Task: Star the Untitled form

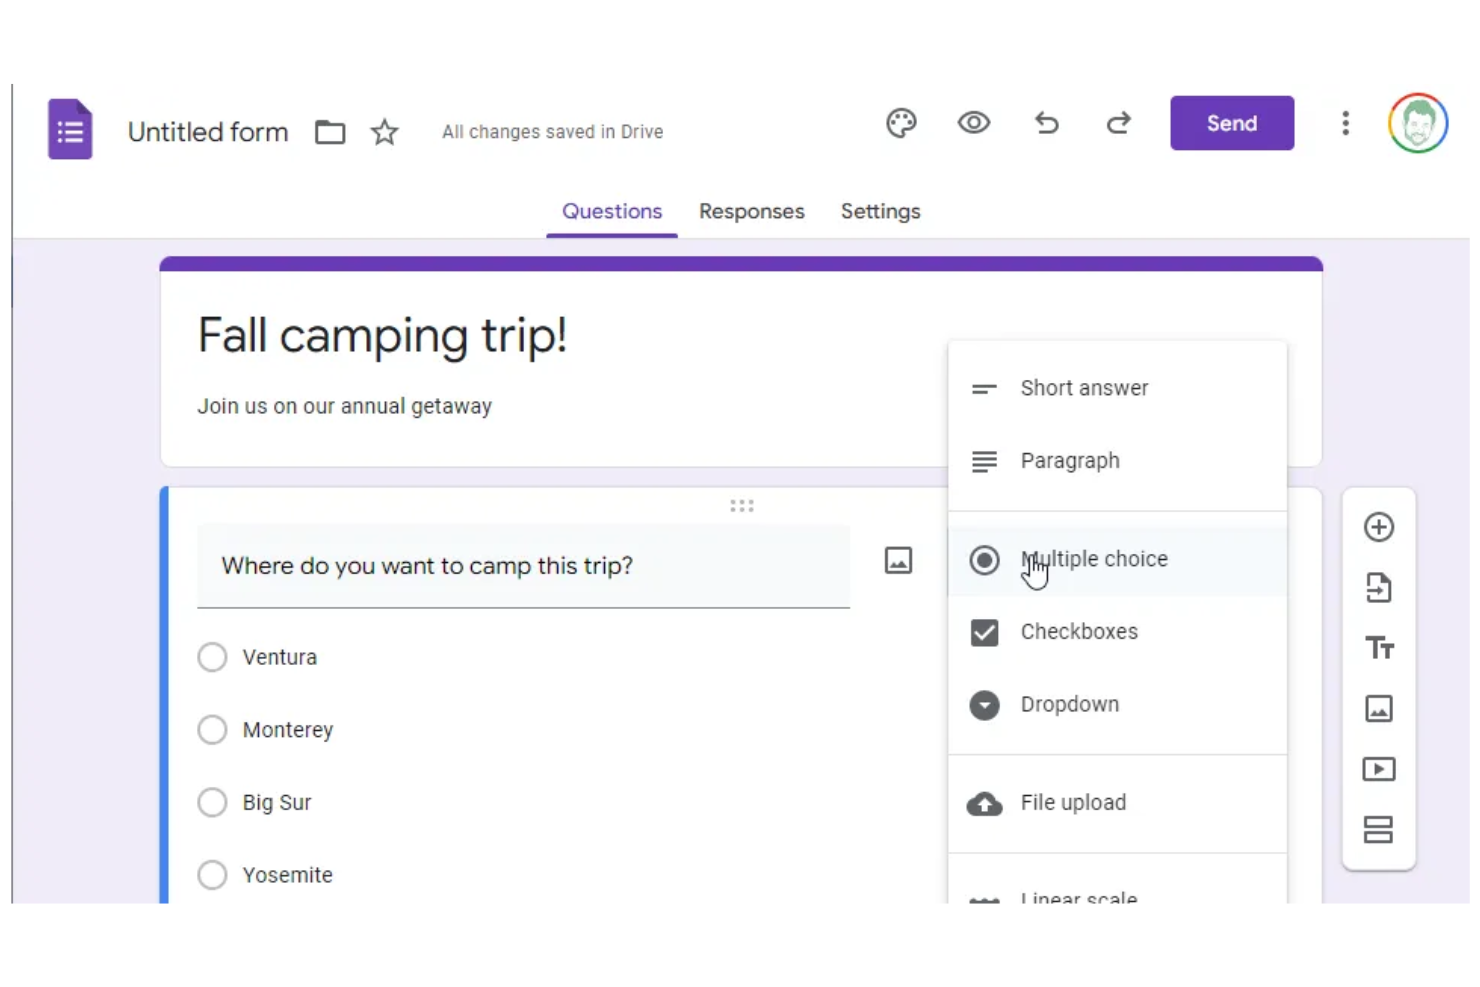Action: click(384, 131)
